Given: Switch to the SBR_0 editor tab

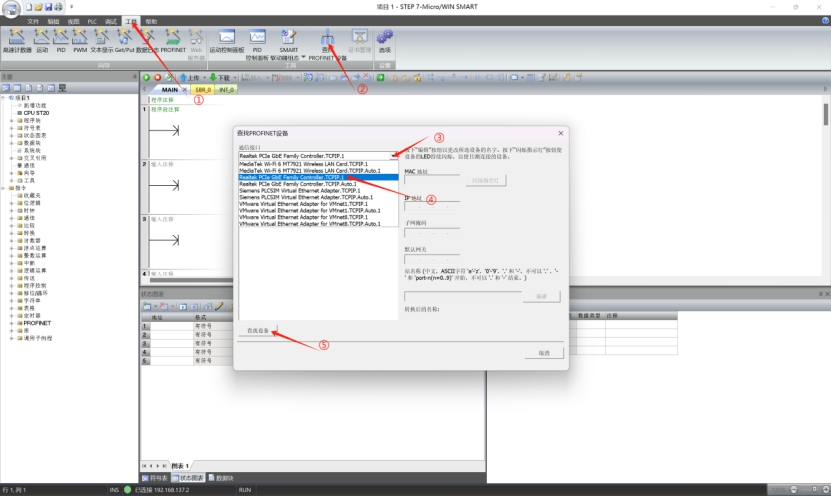Looking at the screenshot, I should coord(203,89).
